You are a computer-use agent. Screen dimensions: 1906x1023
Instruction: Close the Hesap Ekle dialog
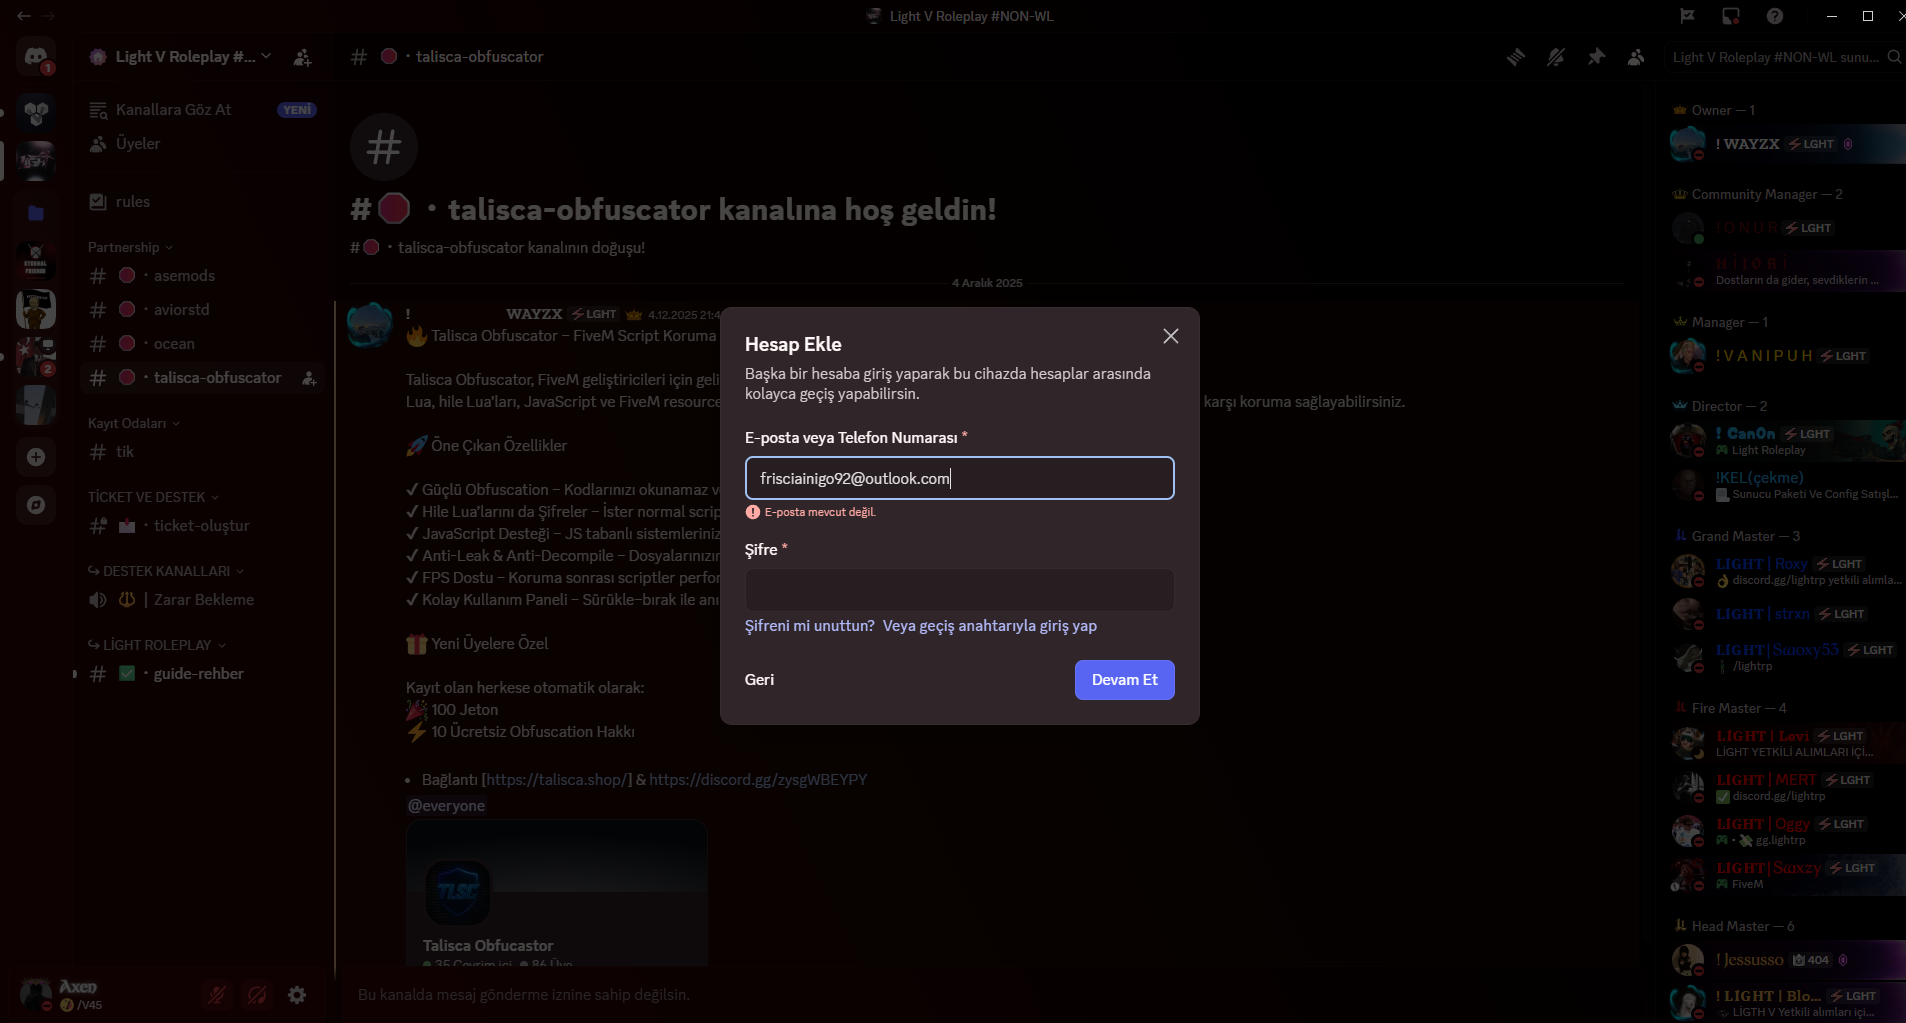click(x=1171, y=336)
